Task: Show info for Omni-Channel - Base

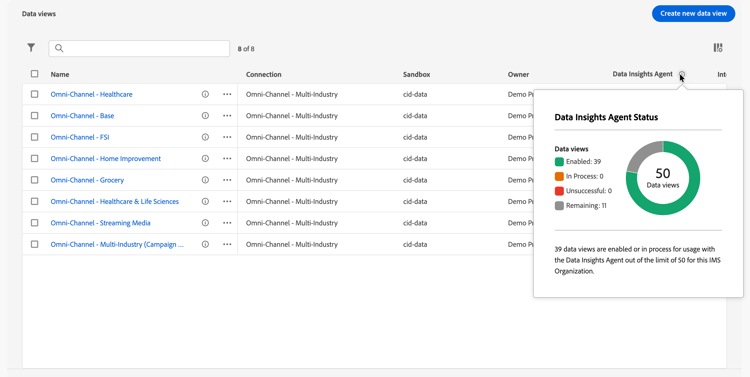Action: tap(205, 115)
